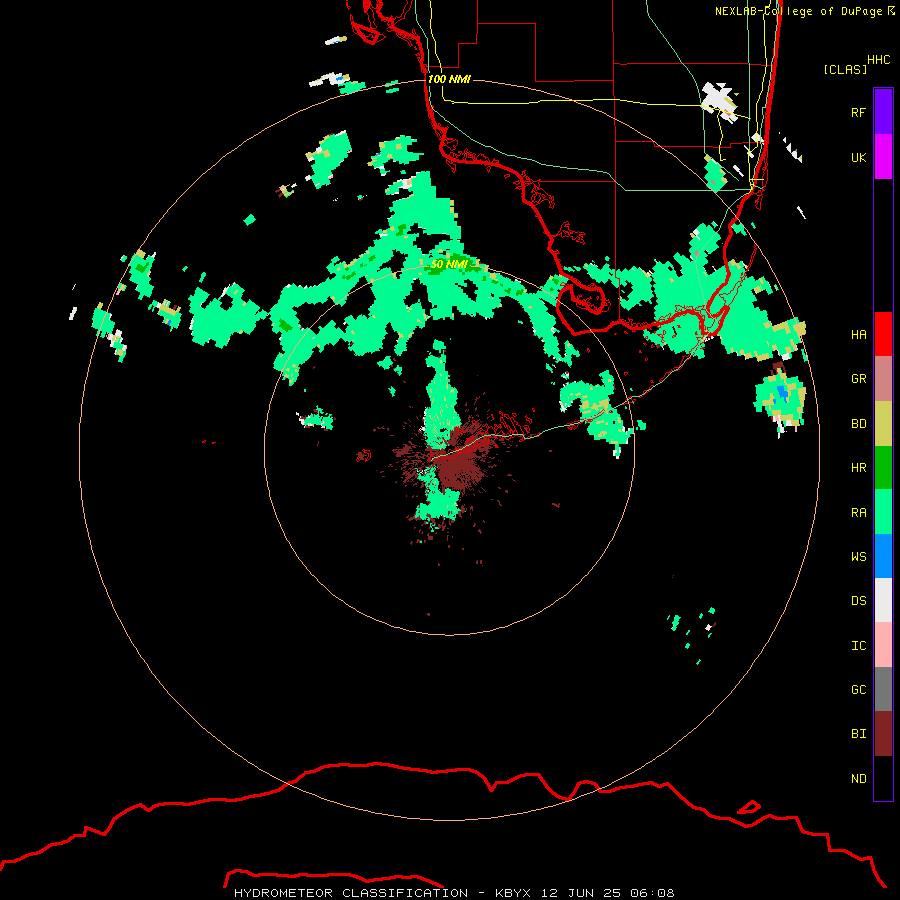Click the RA light green legend swatch
The image size is (900, 900).
pyautogui.click(x=883, y=512)
